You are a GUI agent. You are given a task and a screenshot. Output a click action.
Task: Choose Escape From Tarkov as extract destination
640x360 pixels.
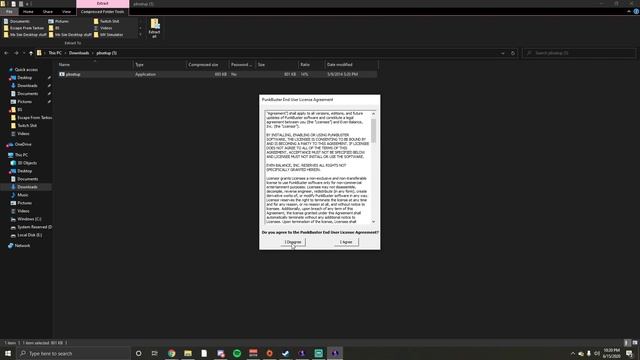(x=24, y=28)
